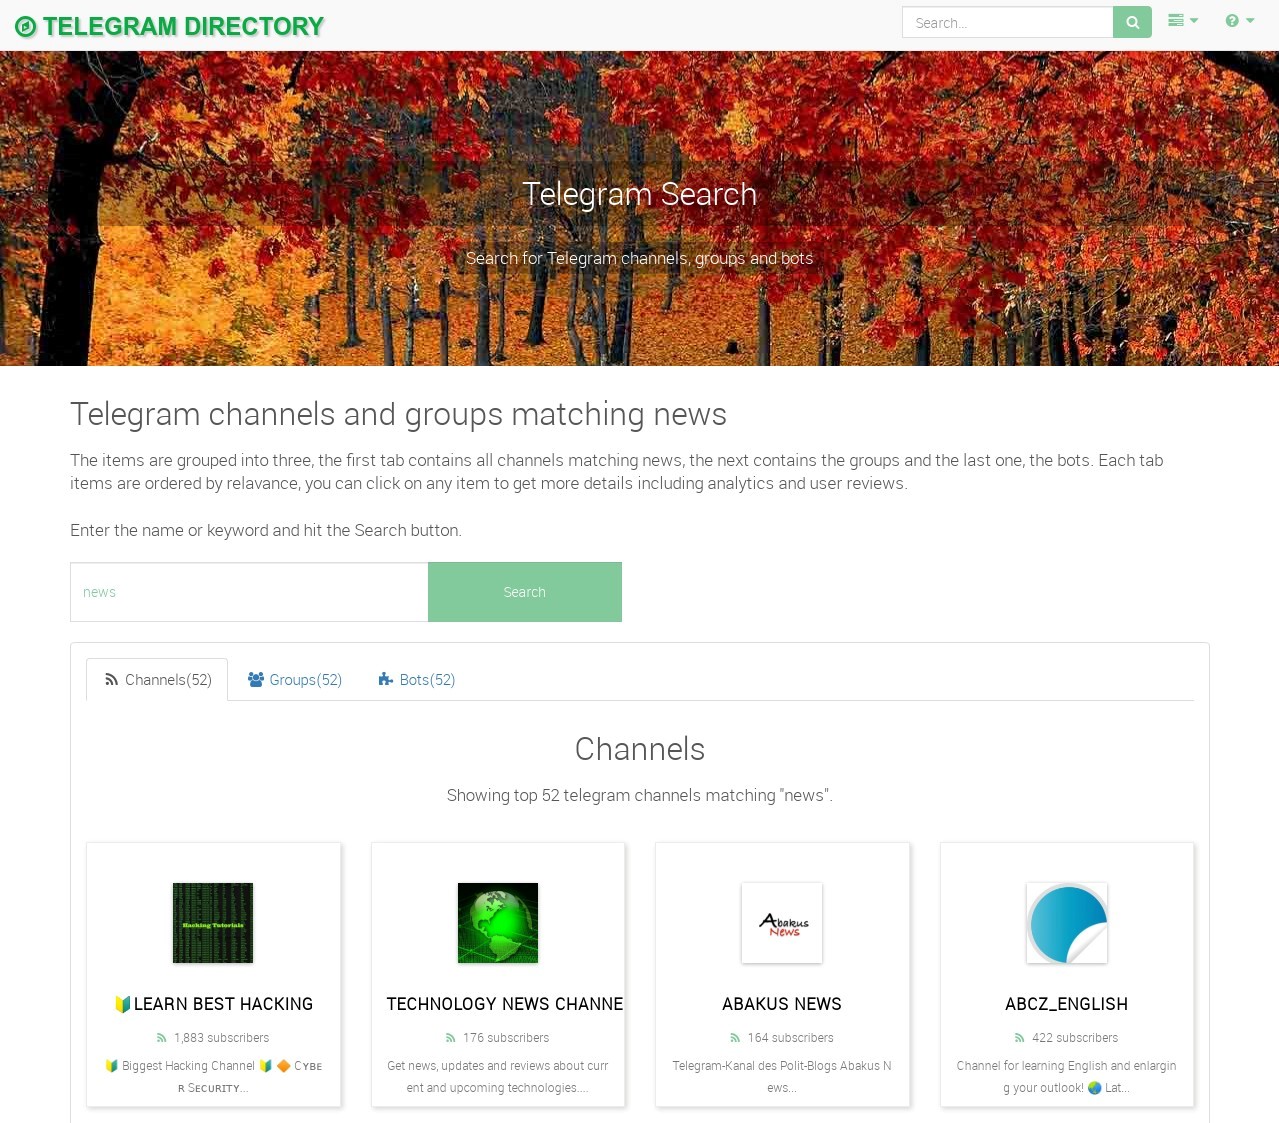1279x1123 pixels.
Task: Open the ABAKUS NEWS channel title
Action: 782,1004
